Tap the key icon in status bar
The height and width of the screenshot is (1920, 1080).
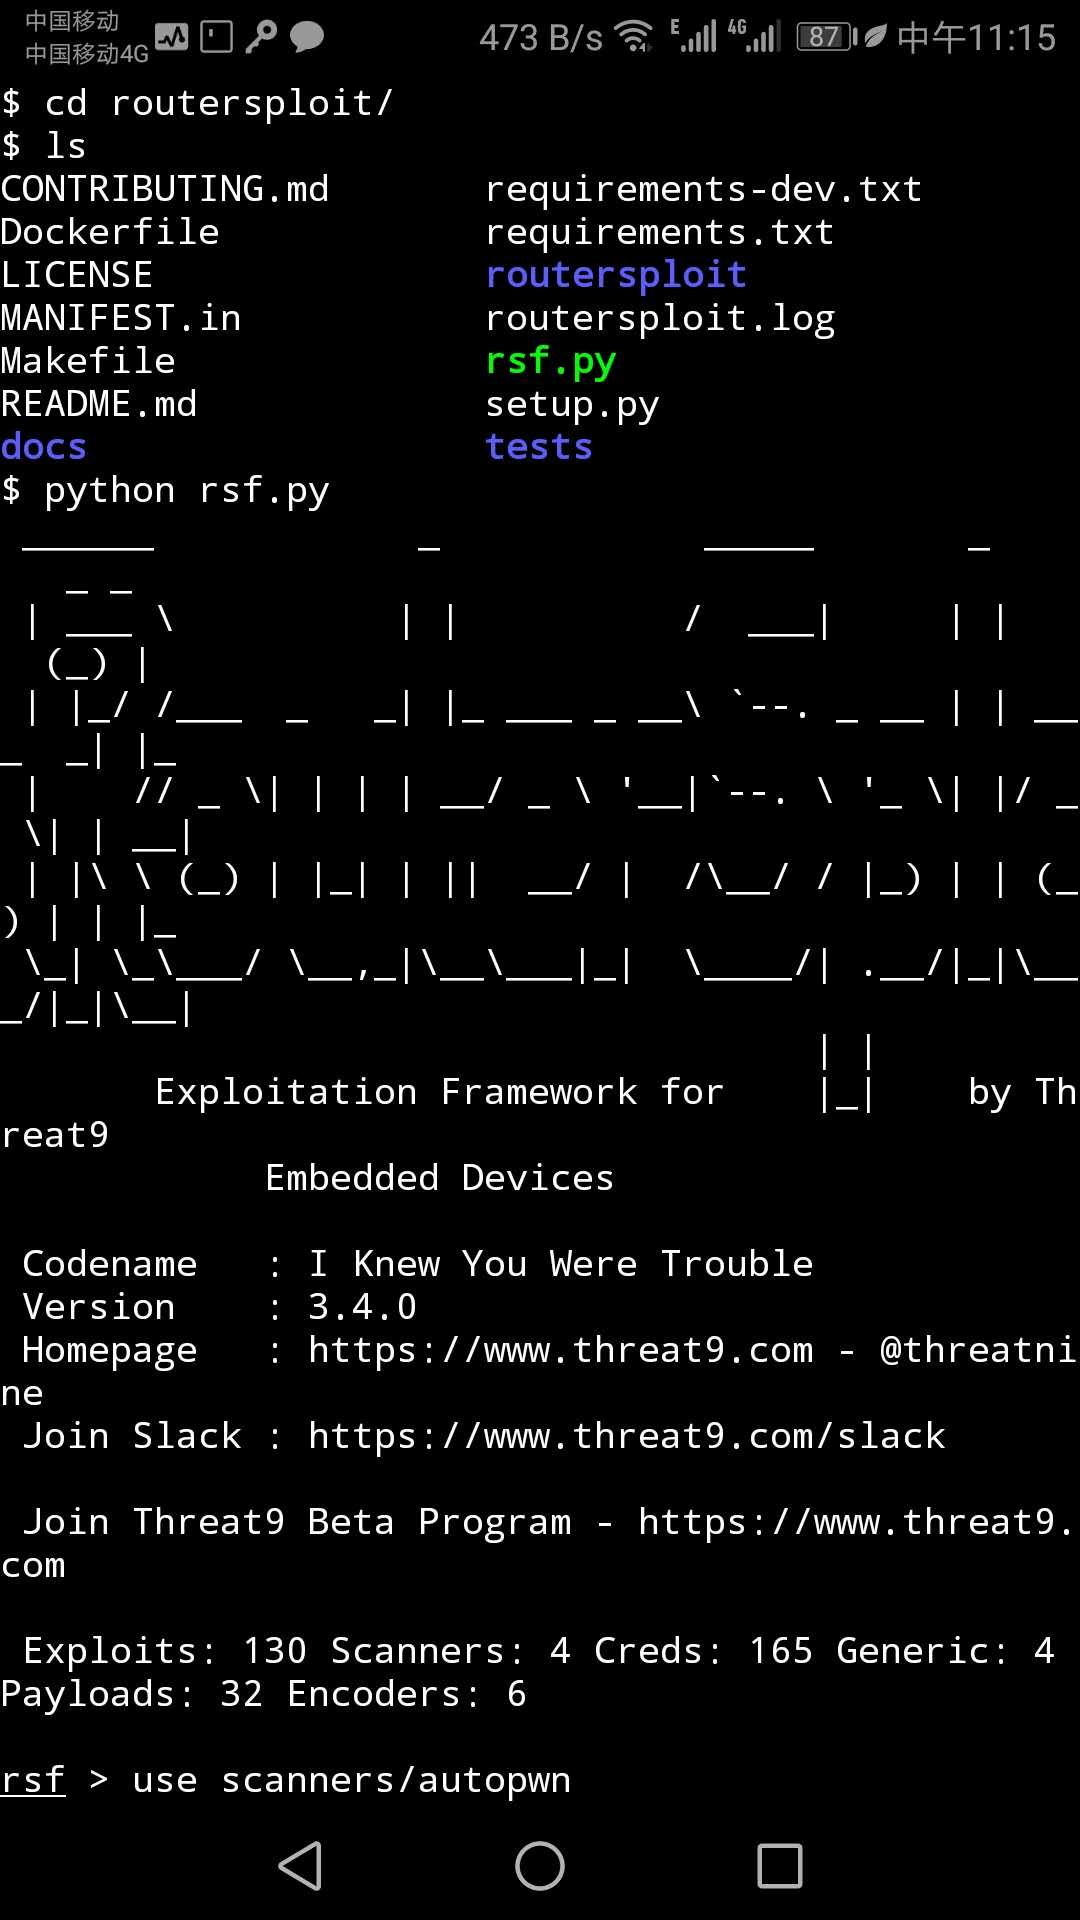261,37
